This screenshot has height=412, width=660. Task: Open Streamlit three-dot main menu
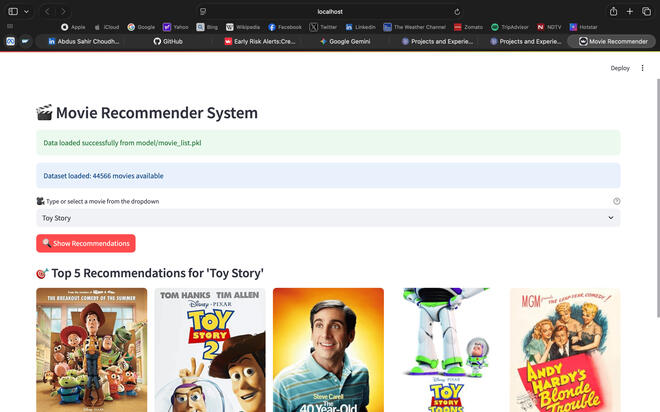point(643,68)
